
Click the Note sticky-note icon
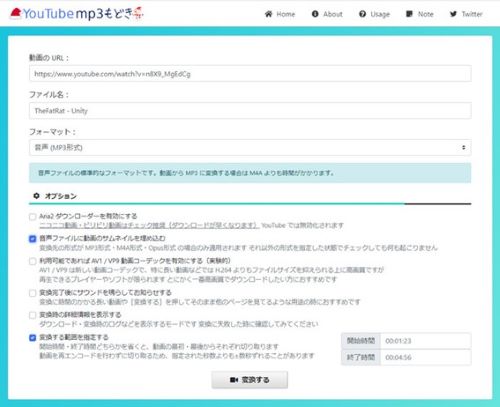coord(409,14)
